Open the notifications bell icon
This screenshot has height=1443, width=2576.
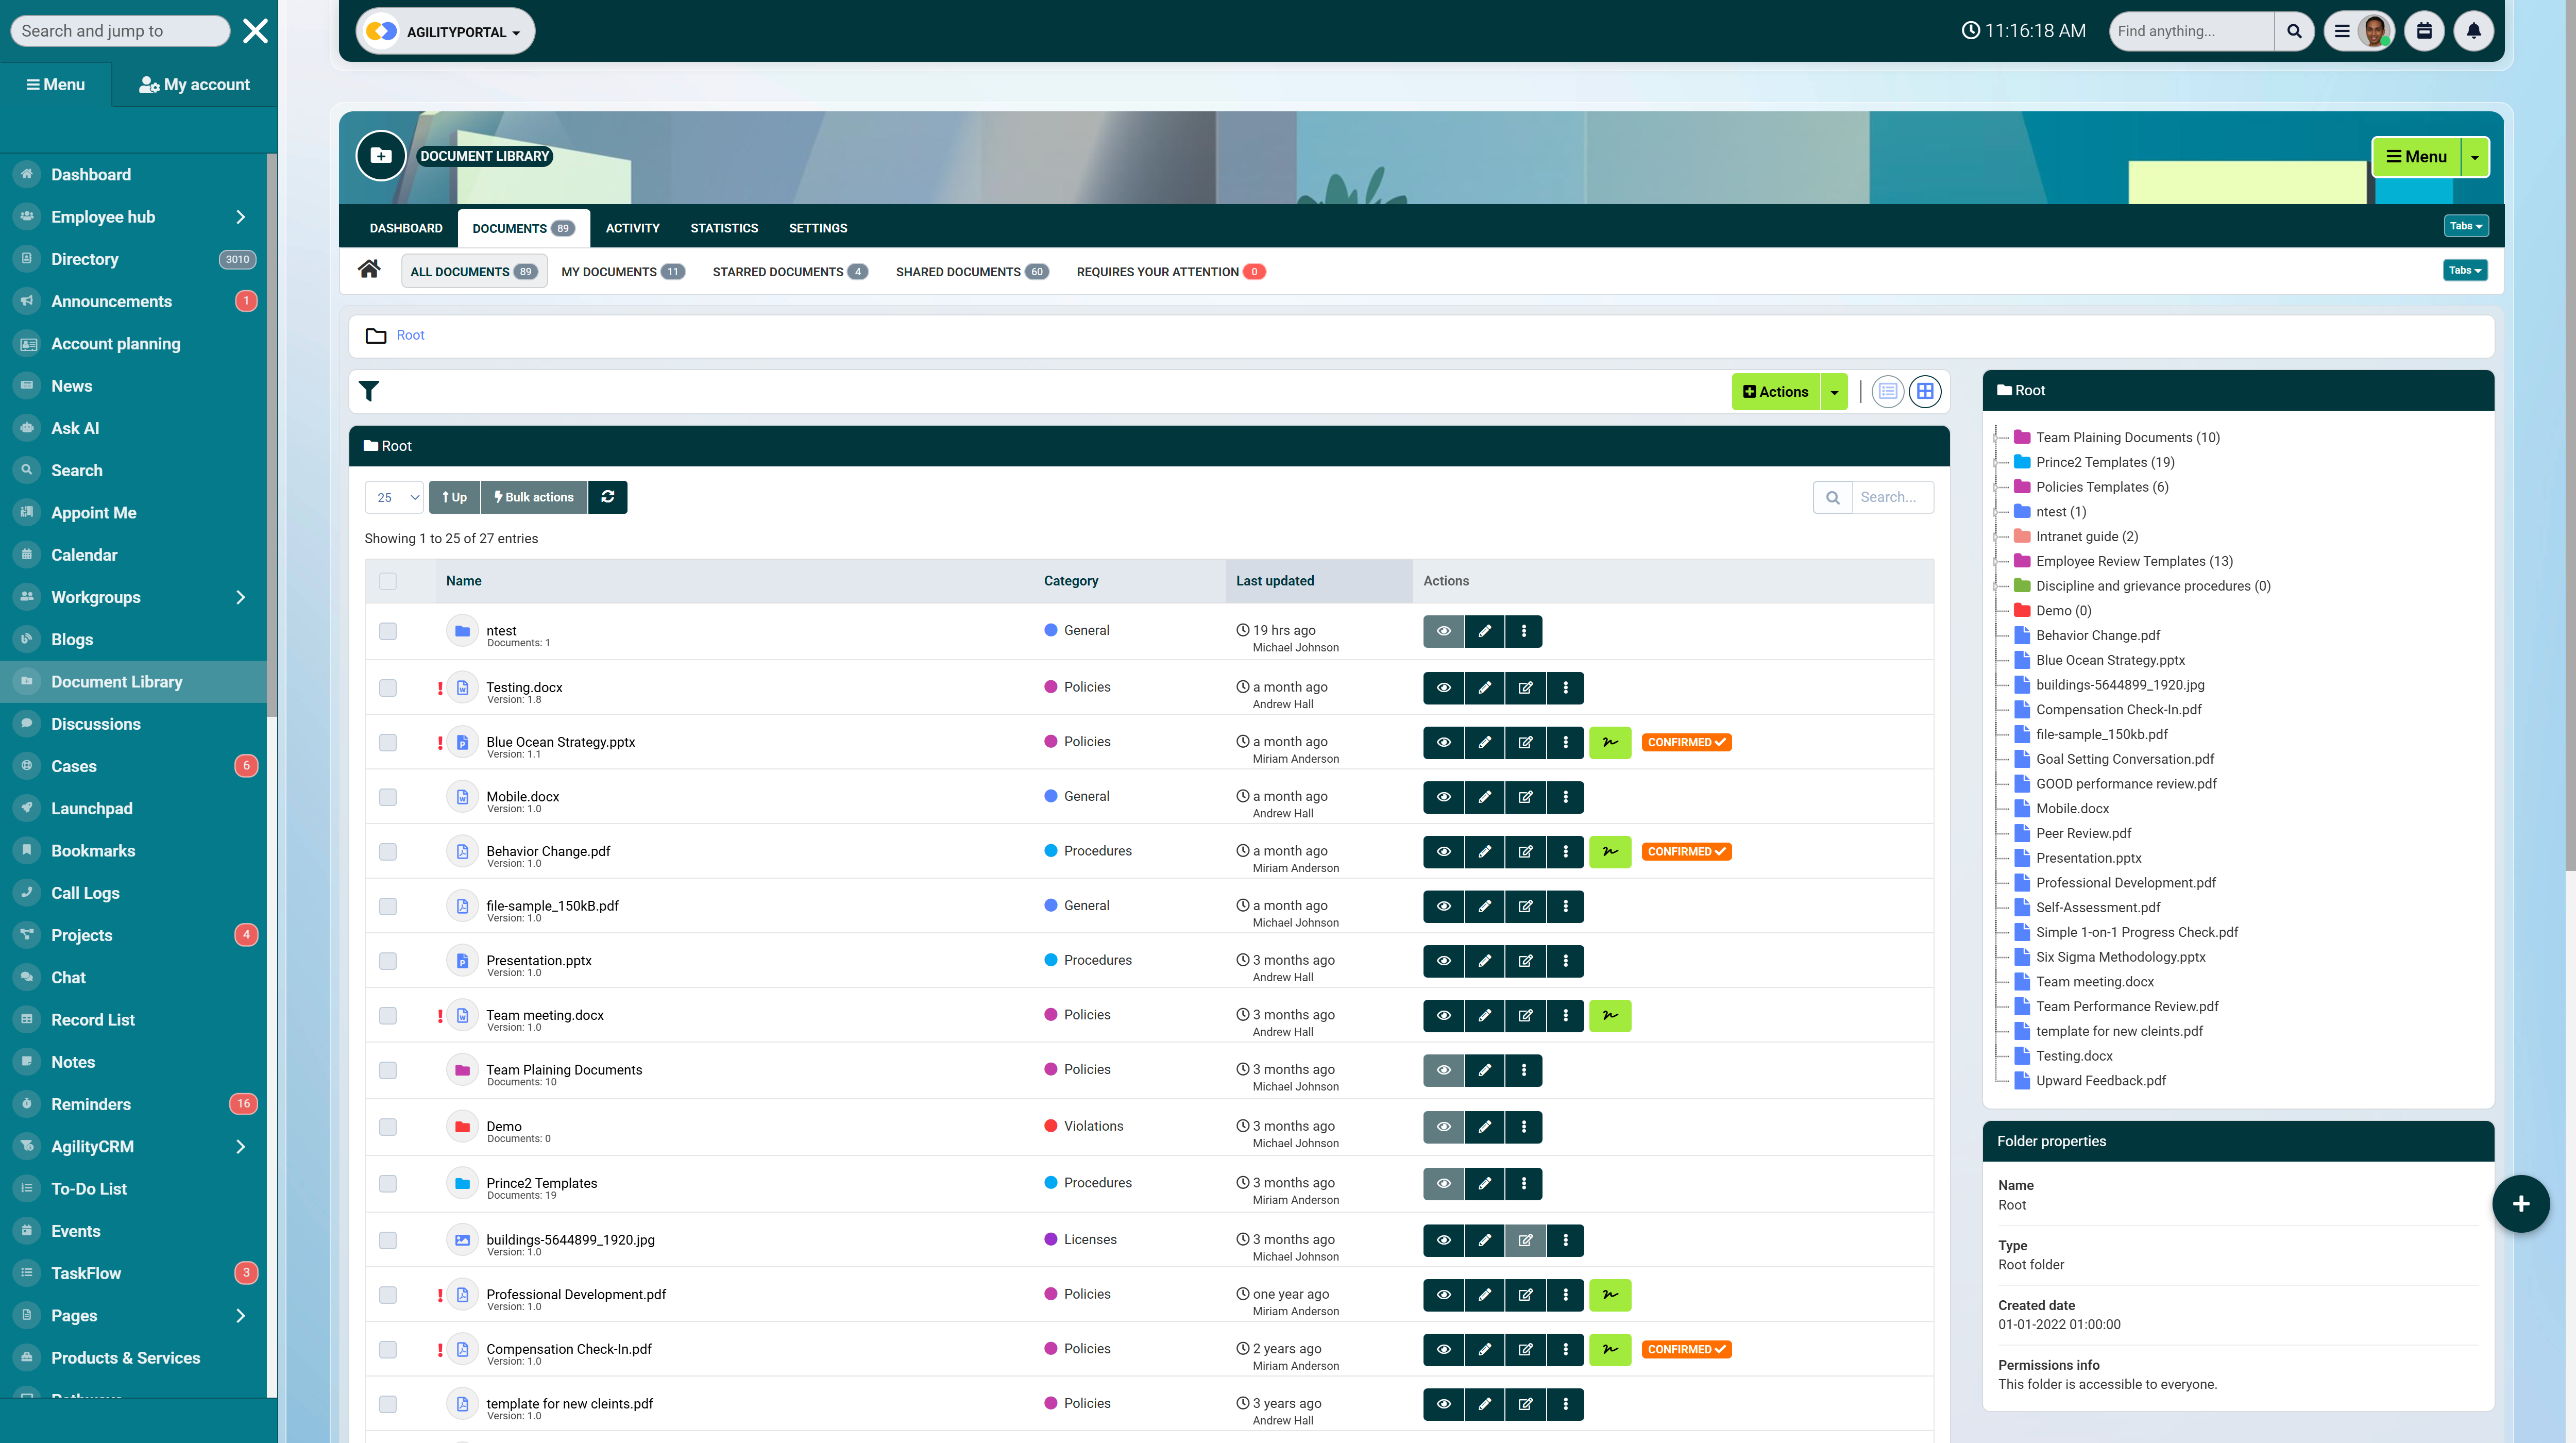tap(2473, 31)
